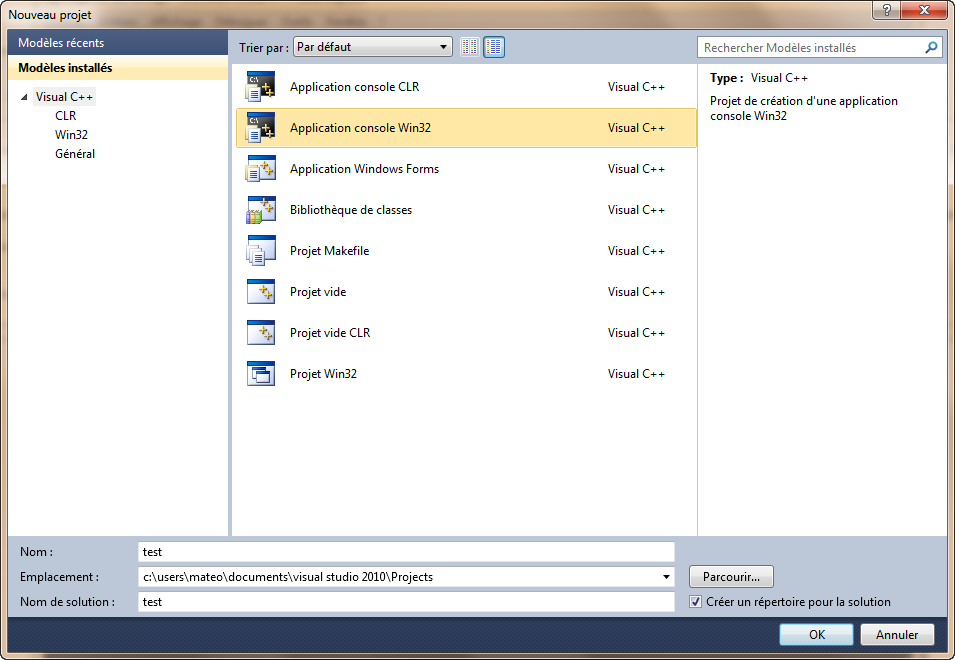The height and width of the screenshot is (660, 955).
Task: Select the Projet vide template icon
Action: pos(260,292)
